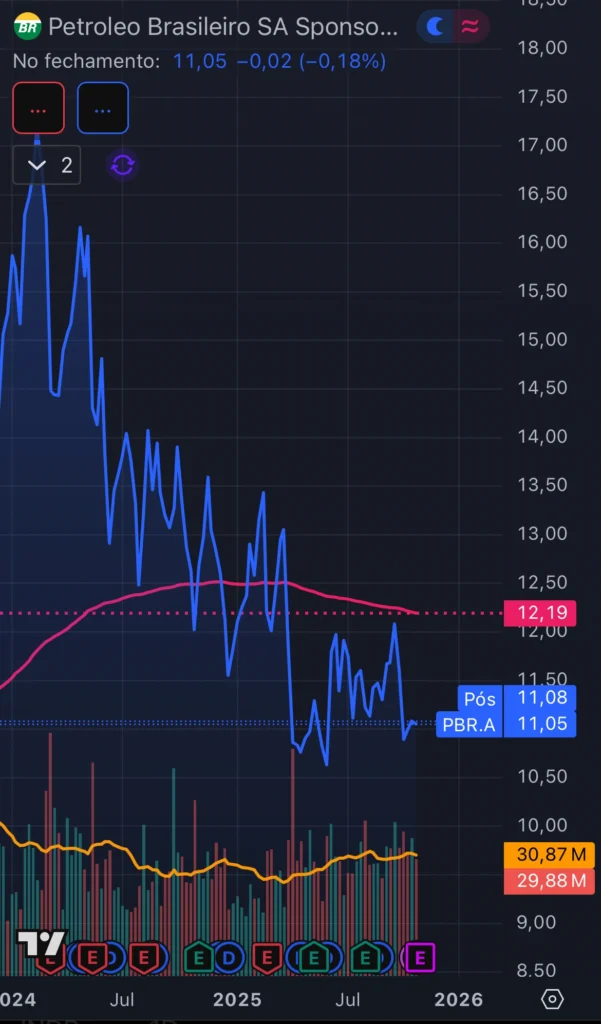The image size is (601, 1024).
Task: Click the 2025 label on time axis
Action: (x=237, y=999)
